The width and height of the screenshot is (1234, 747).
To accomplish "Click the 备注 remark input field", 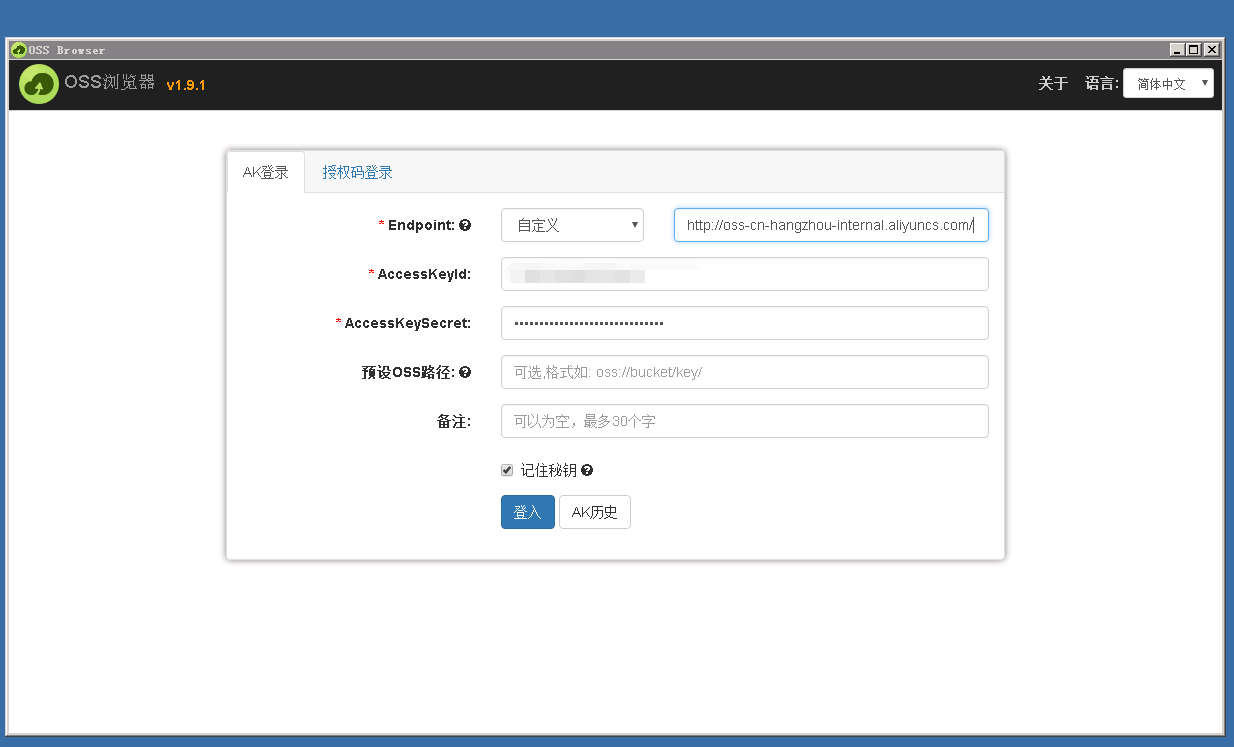I will 745,421.
